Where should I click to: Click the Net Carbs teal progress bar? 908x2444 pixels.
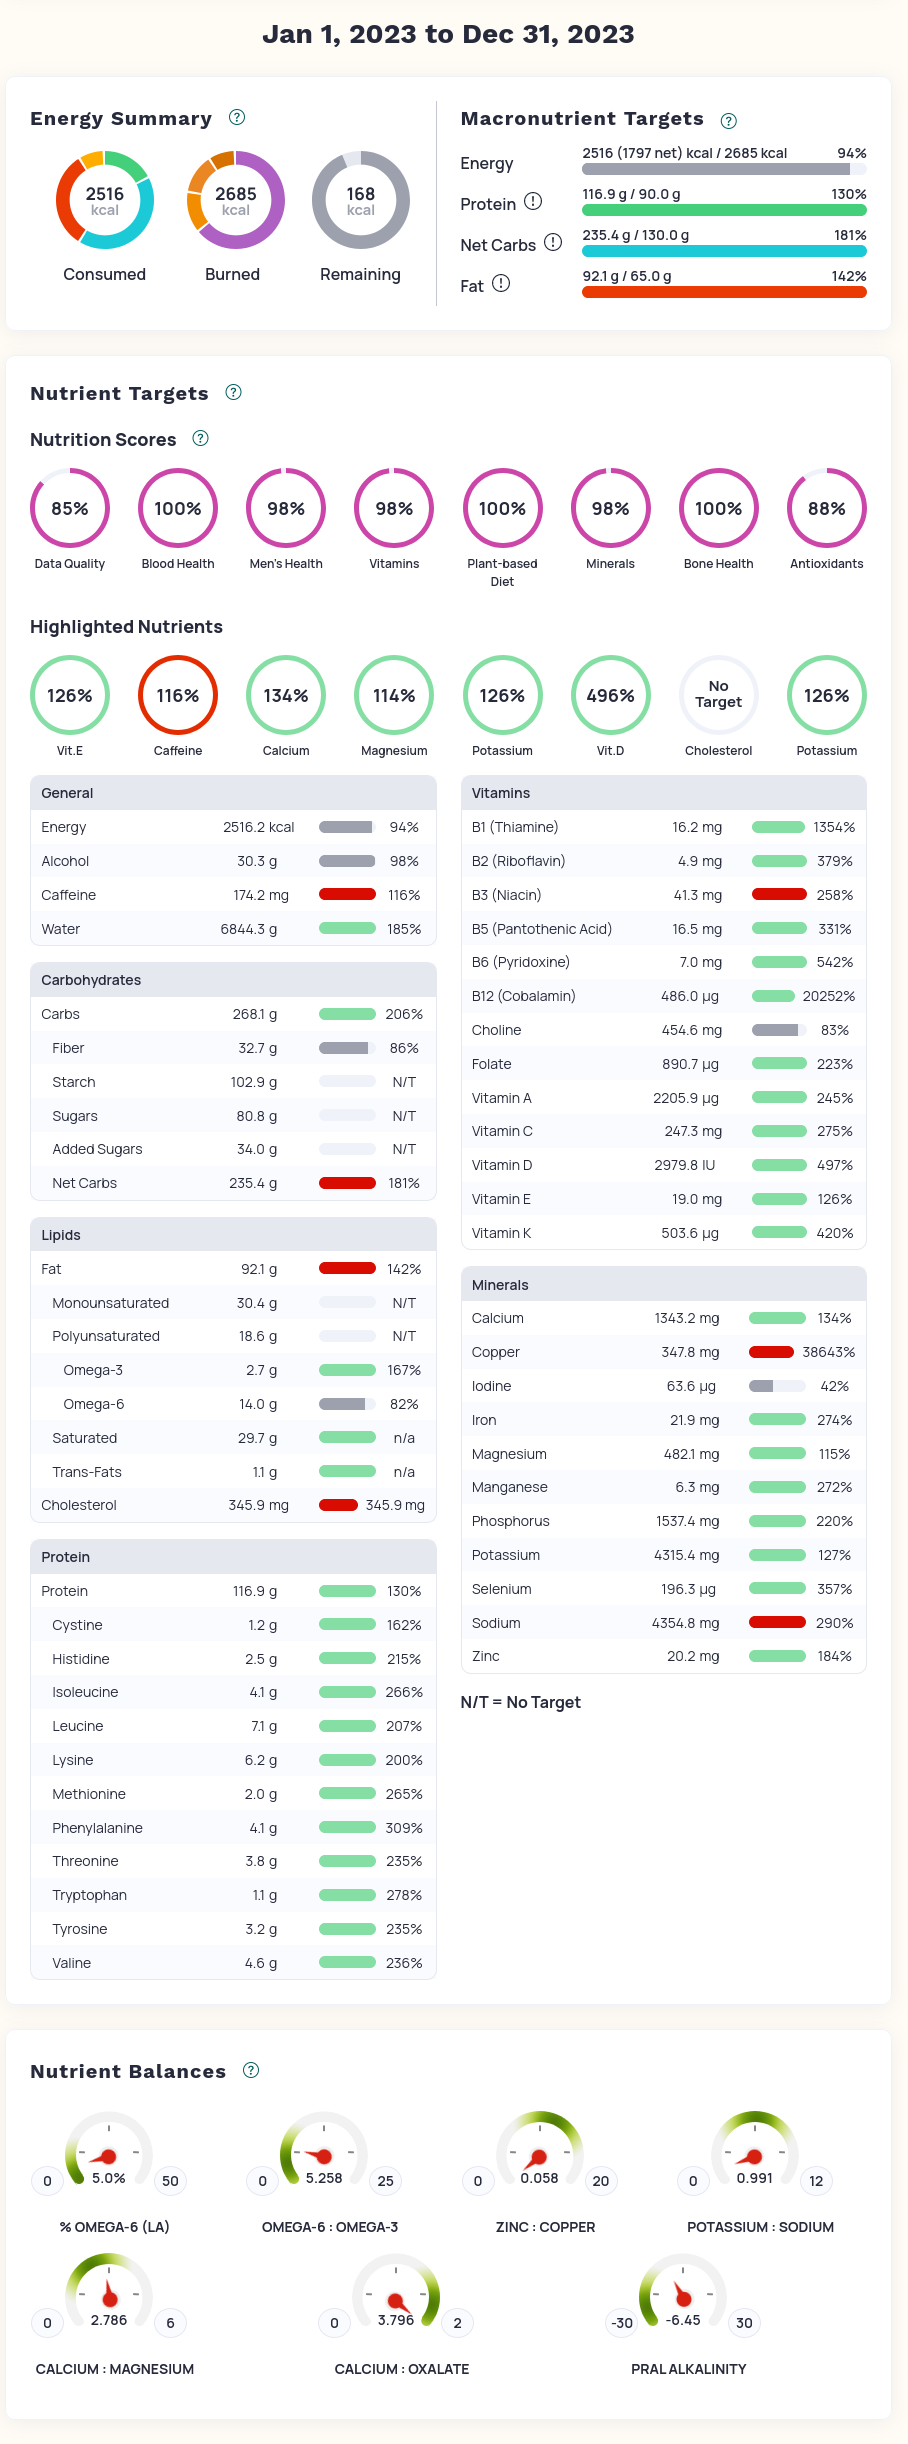point(724,251)
